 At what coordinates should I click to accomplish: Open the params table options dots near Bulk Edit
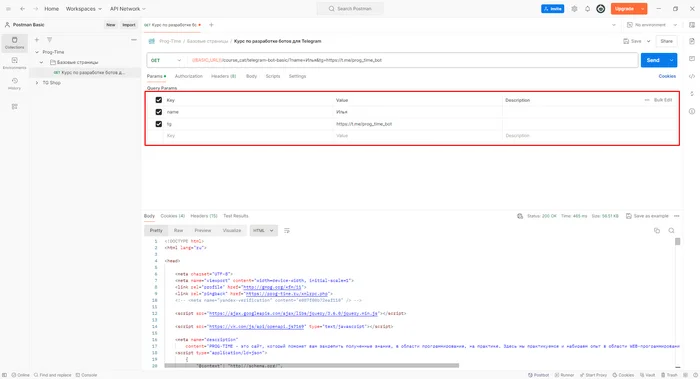pos(647,100)
